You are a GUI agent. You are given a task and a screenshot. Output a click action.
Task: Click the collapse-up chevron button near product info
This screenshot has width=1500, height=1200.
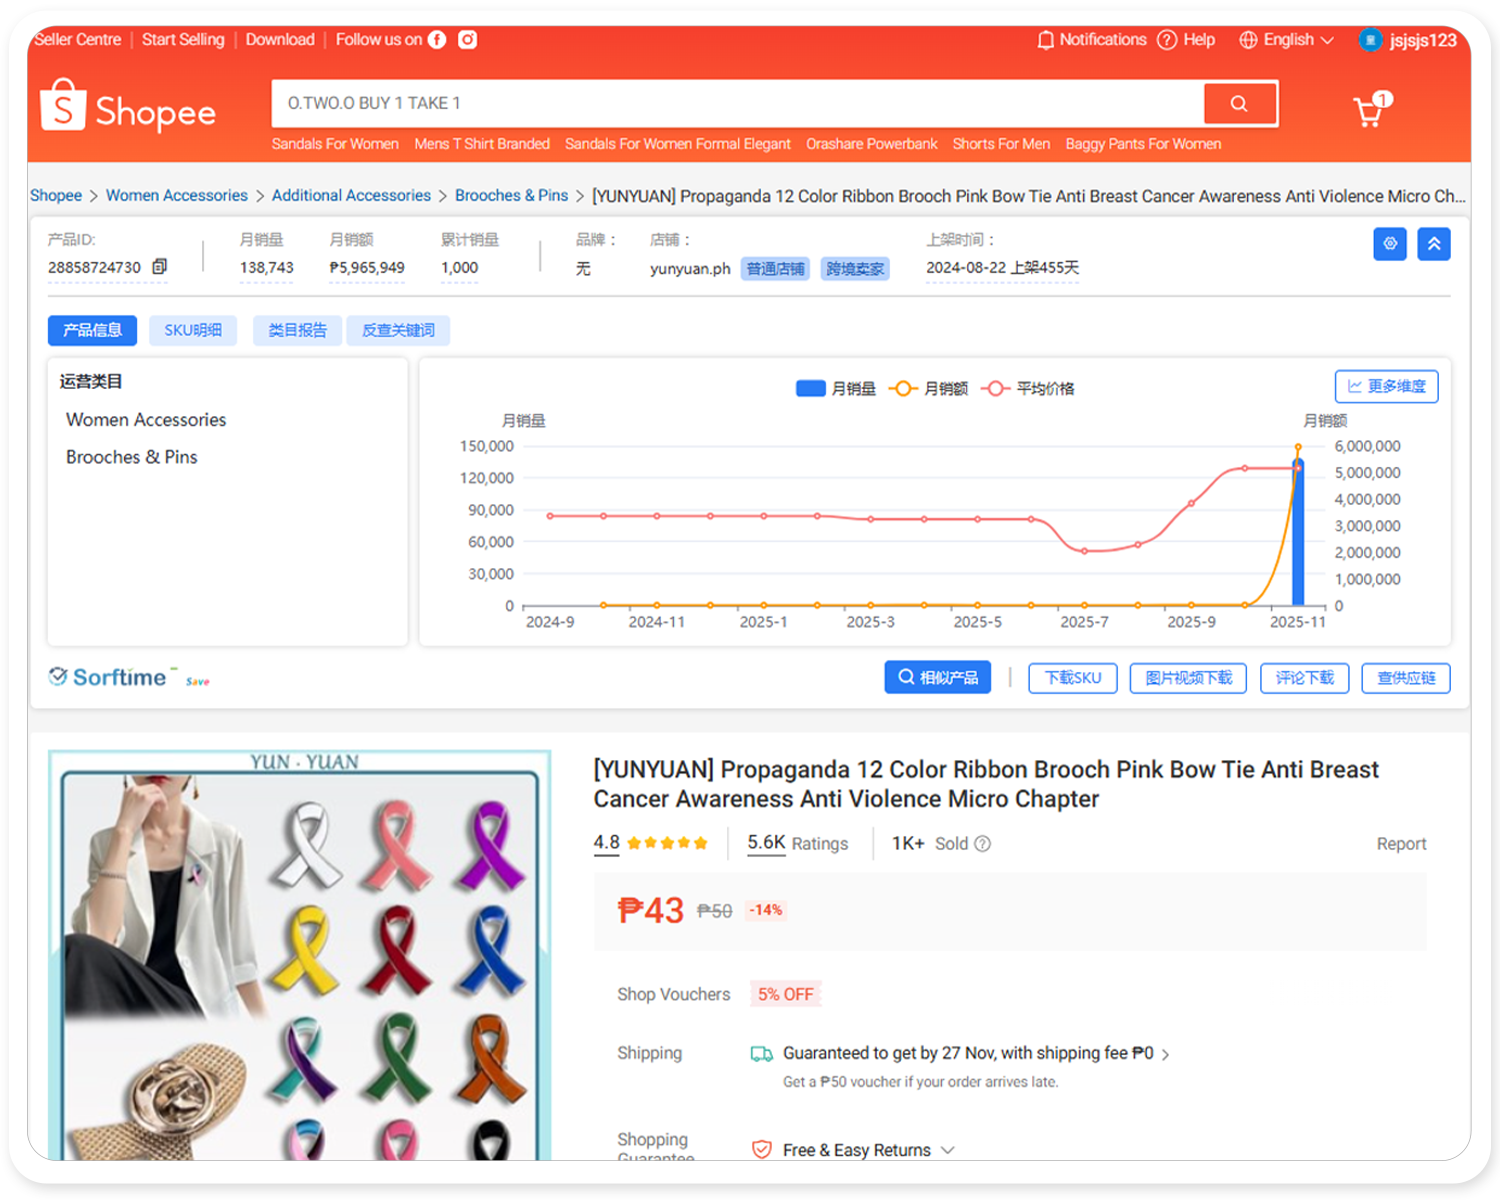coord(1434,243)
